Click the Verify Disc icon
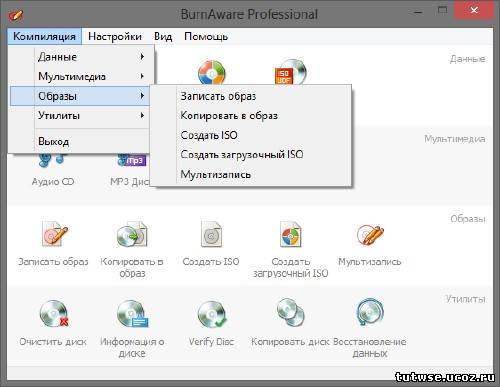 click(x=212, y=314)
